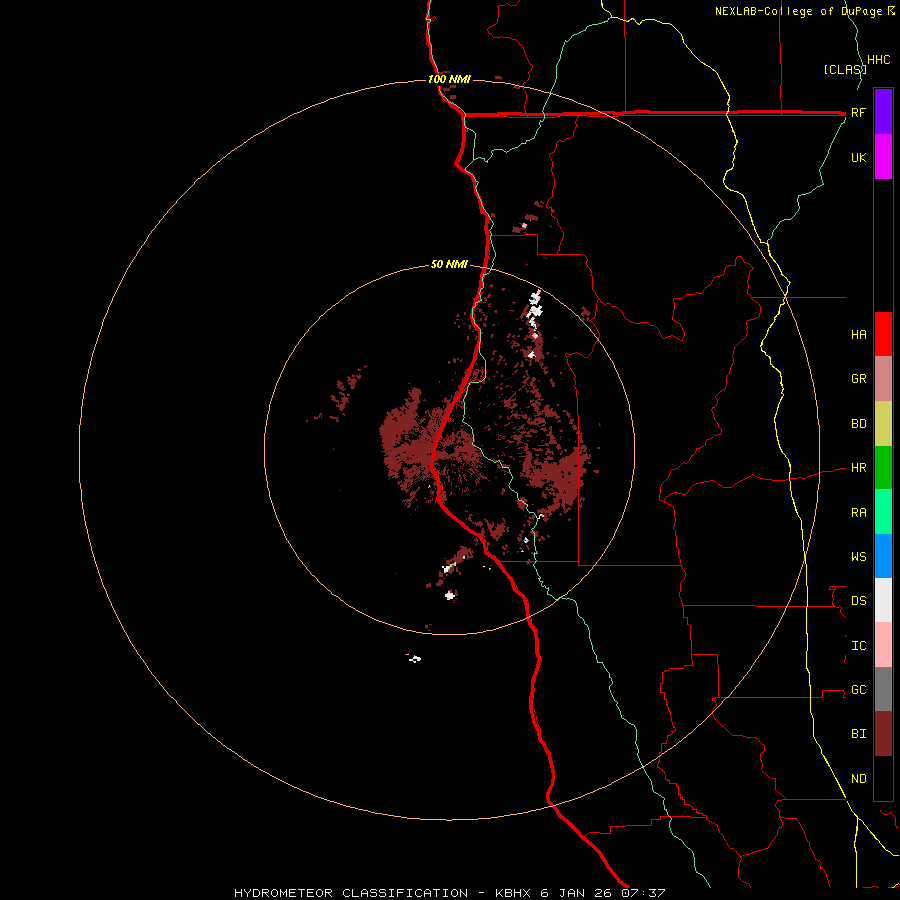Click the "GR" legend label
This screenshot has height=900, width=900.
pos(858,379)
